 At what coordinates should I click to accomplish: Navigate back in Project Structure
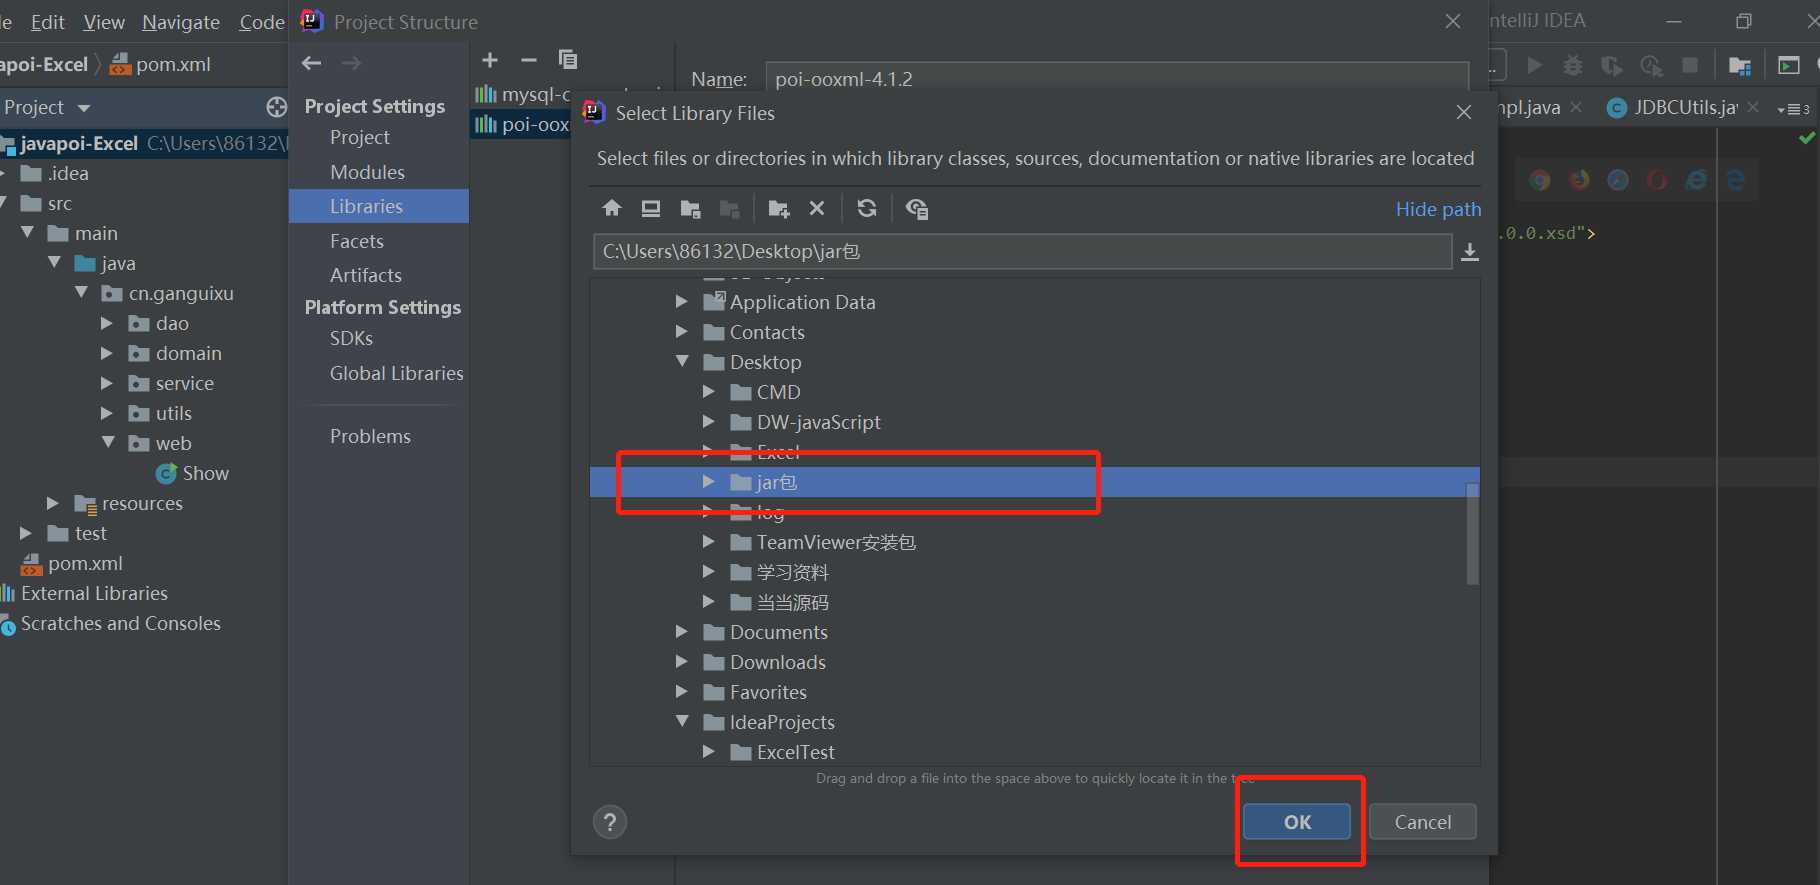[x=312, y=63]
